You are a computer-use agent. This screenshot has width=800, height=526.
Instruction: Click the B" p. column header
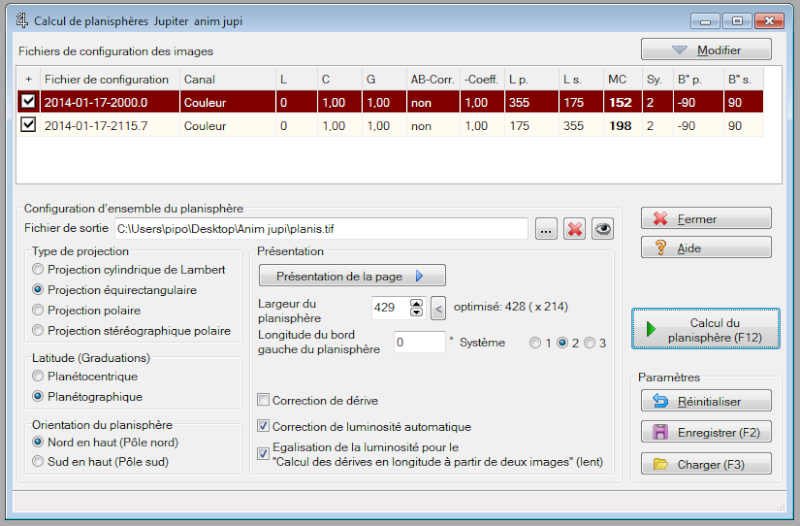coord(698,79)
